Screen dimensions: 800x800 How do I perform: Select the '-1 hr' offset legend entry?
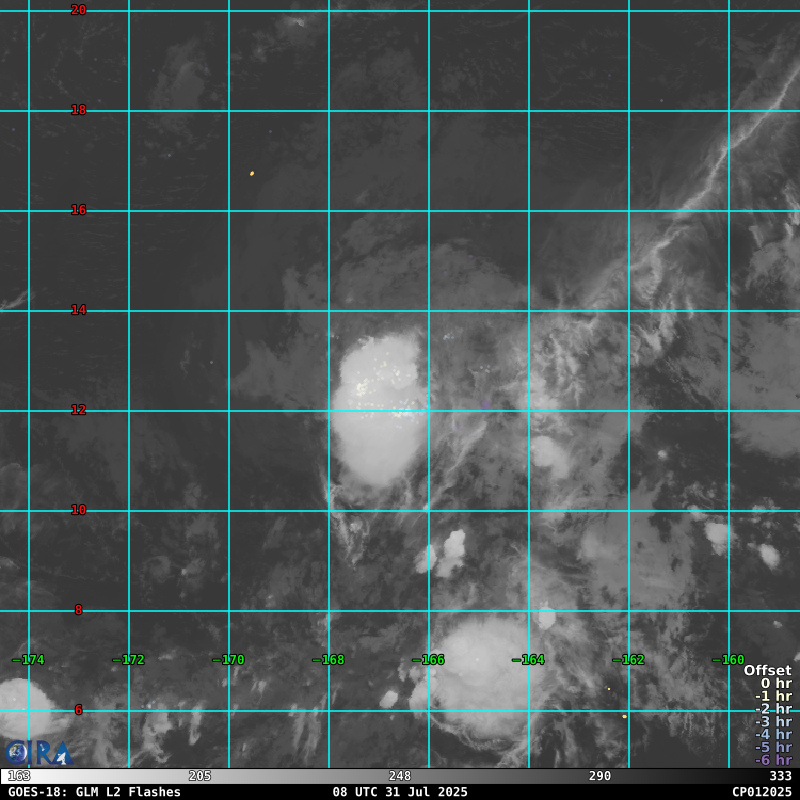(772, 697)
